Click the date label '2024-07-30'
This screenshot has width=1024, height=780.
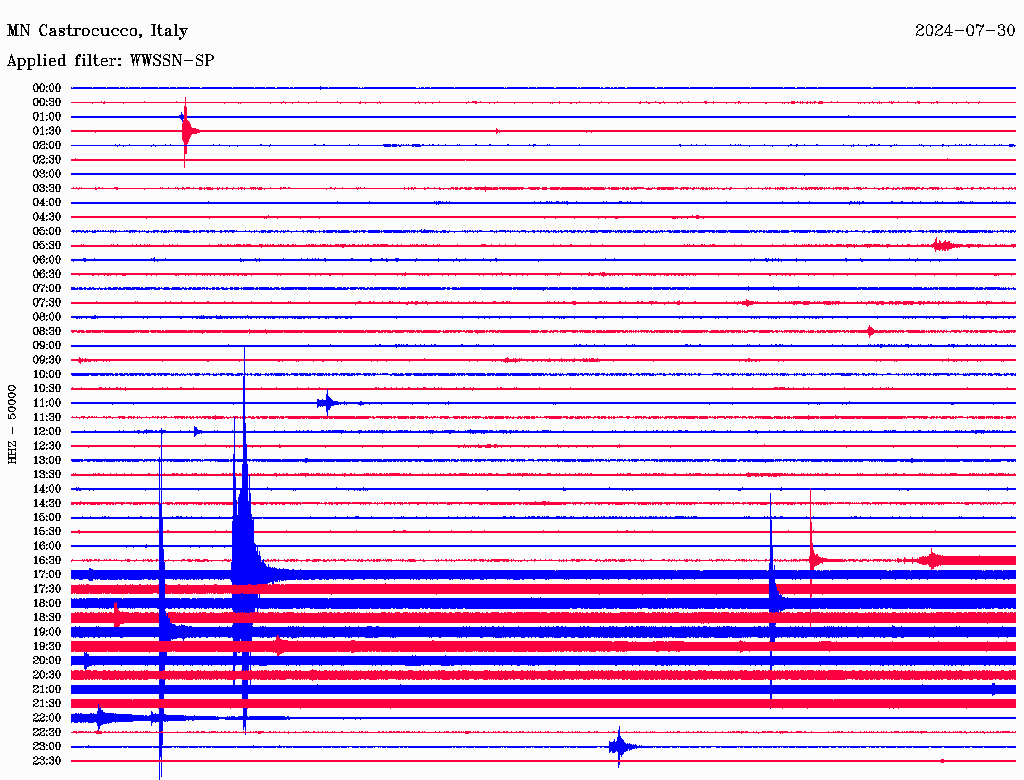(965, 31)
